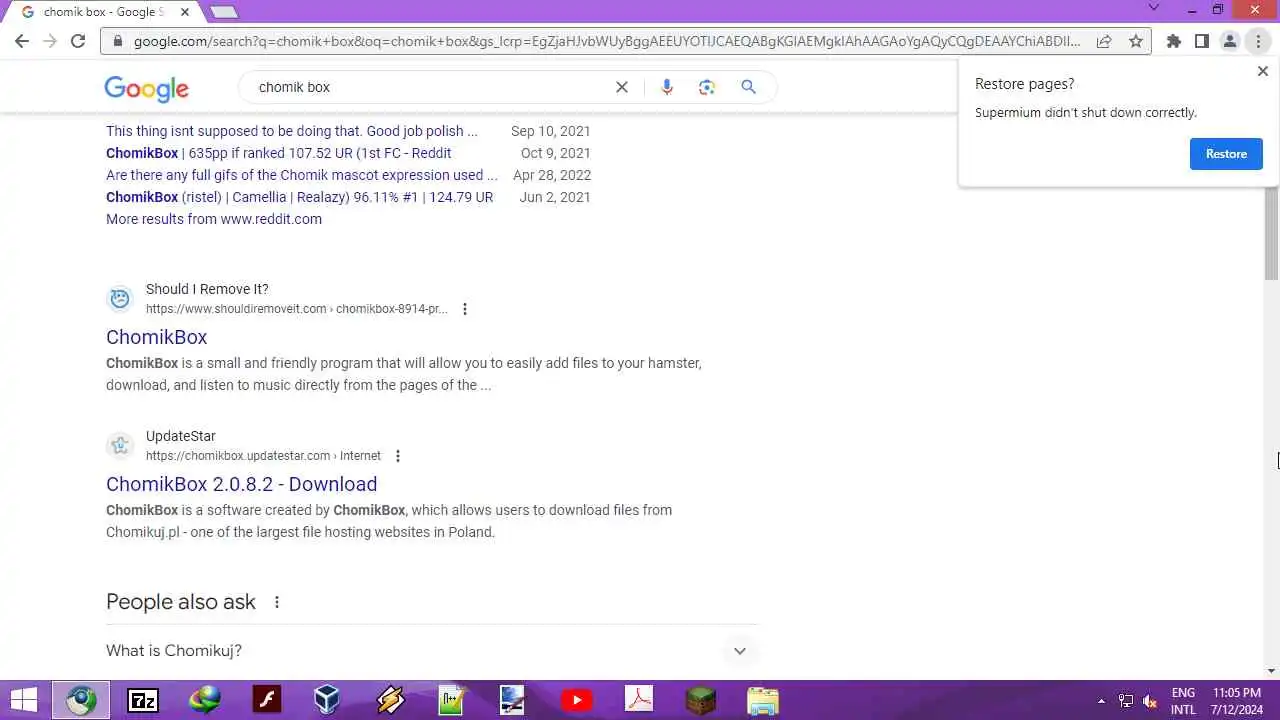The image size is (1280, 720).
Task: Open "Are there any full gifs" link
Action: [x=302, y=175]
